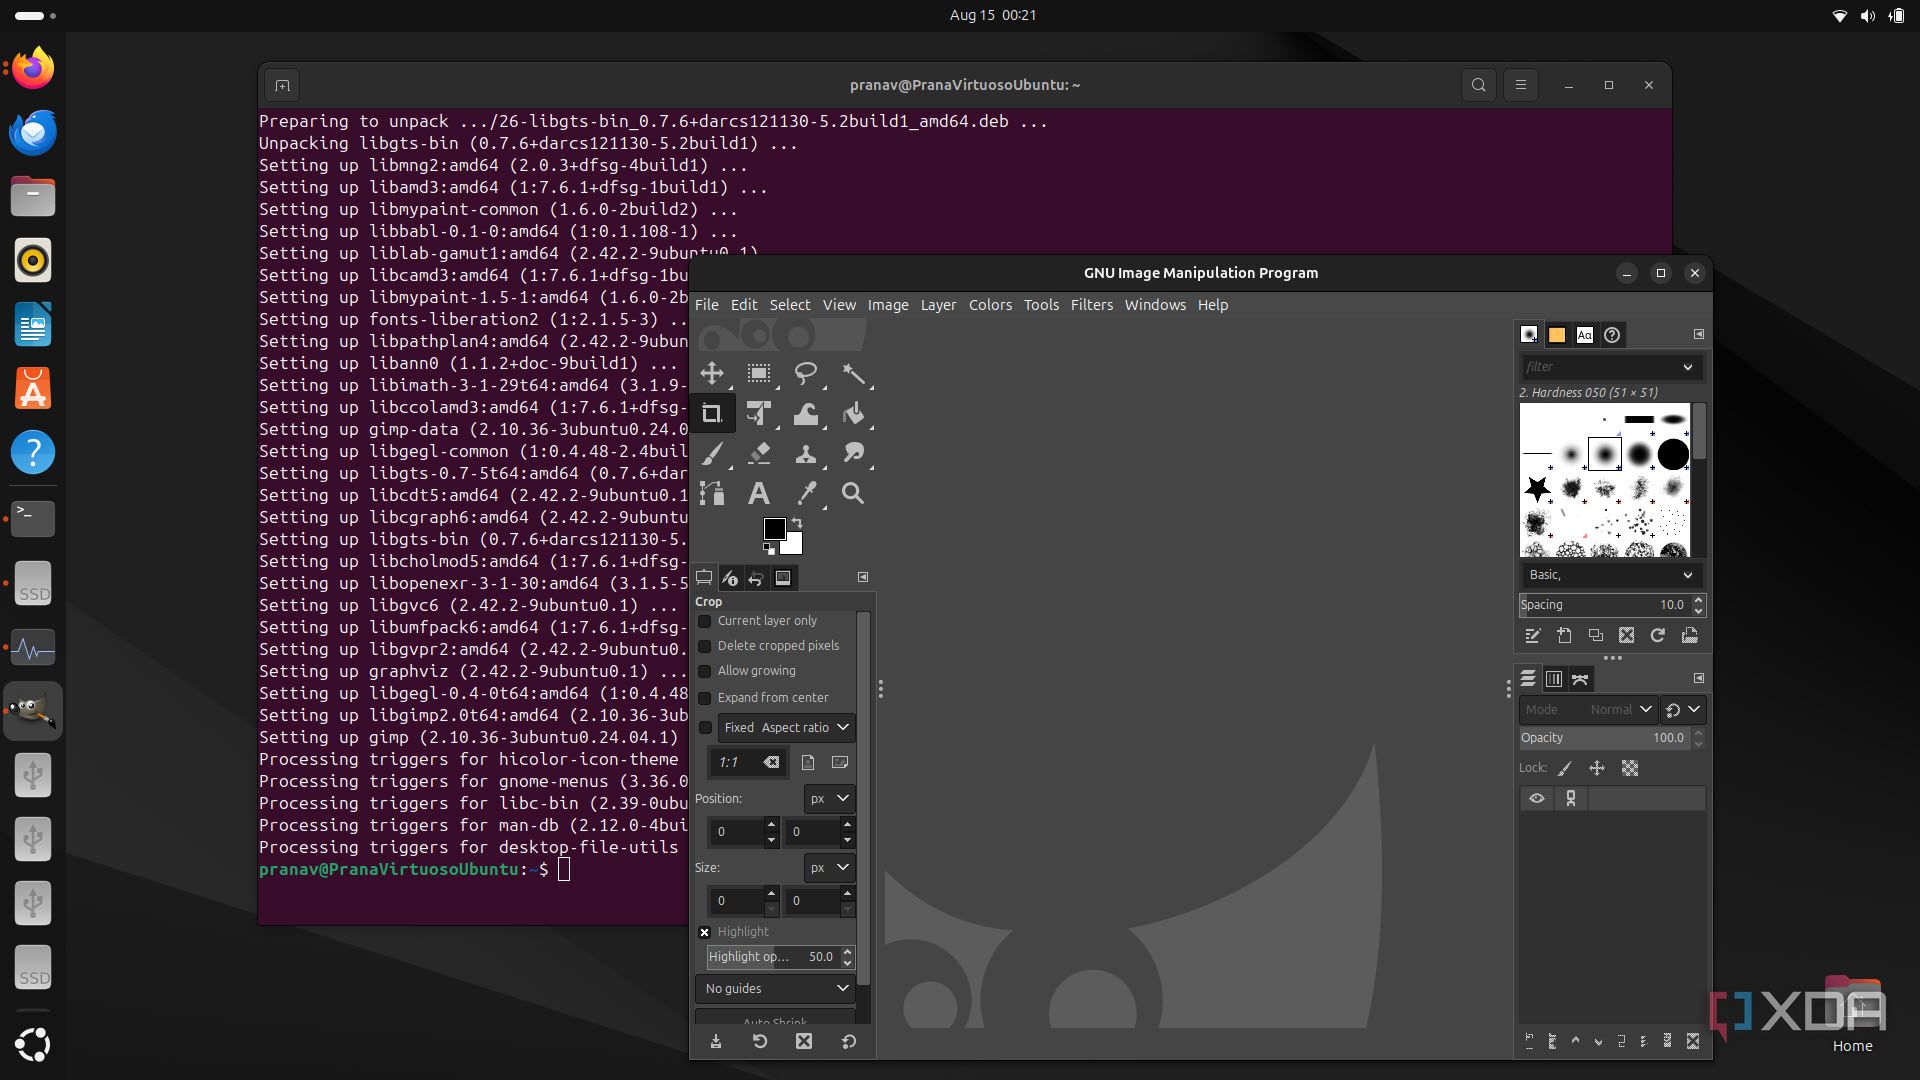The height and width of the screenshot is (1080, 1920).
Task: Select the Paintbrush tool
Action: tap(712, 454)
